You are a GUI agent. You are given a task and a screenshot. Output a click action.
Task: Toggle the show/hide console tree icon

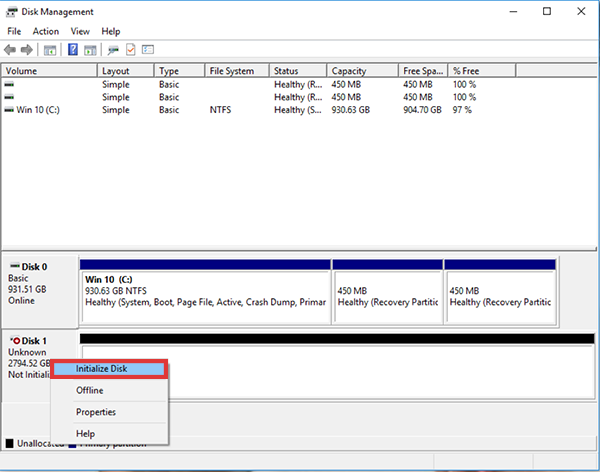click(50, 50)
